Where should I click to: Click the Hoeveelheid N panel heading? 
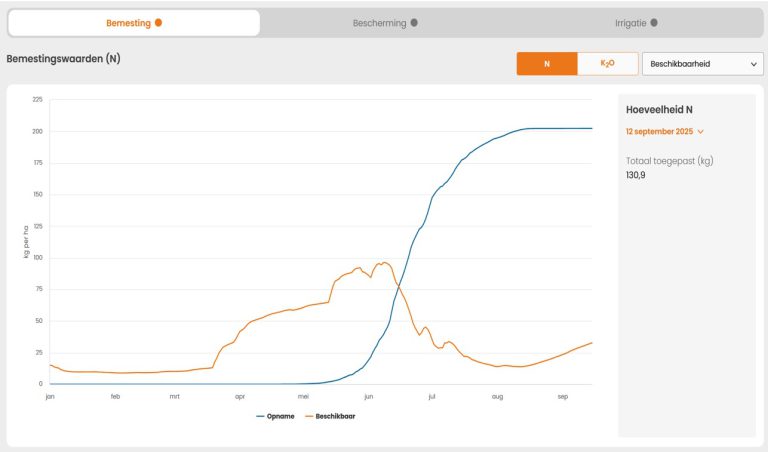coord(659,109)
